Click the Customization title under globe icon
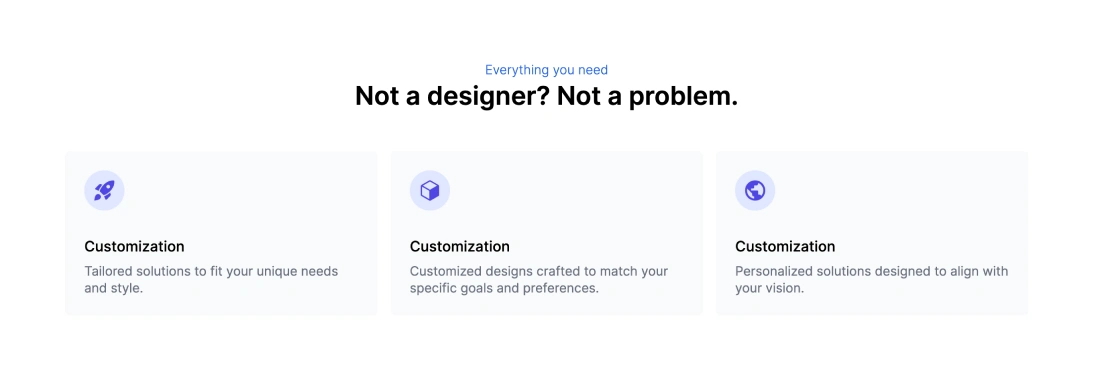This screenshot has width=1100, height=389. click(785, 247)
